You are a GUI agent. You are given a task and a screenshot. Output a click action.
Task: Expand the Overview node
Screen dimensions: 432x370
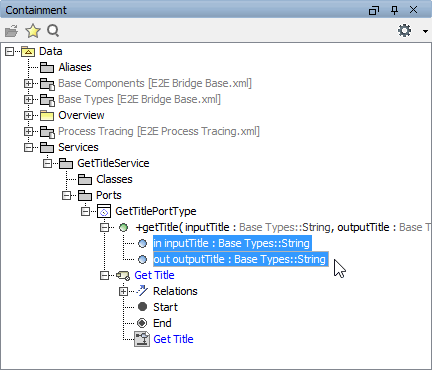28,115
